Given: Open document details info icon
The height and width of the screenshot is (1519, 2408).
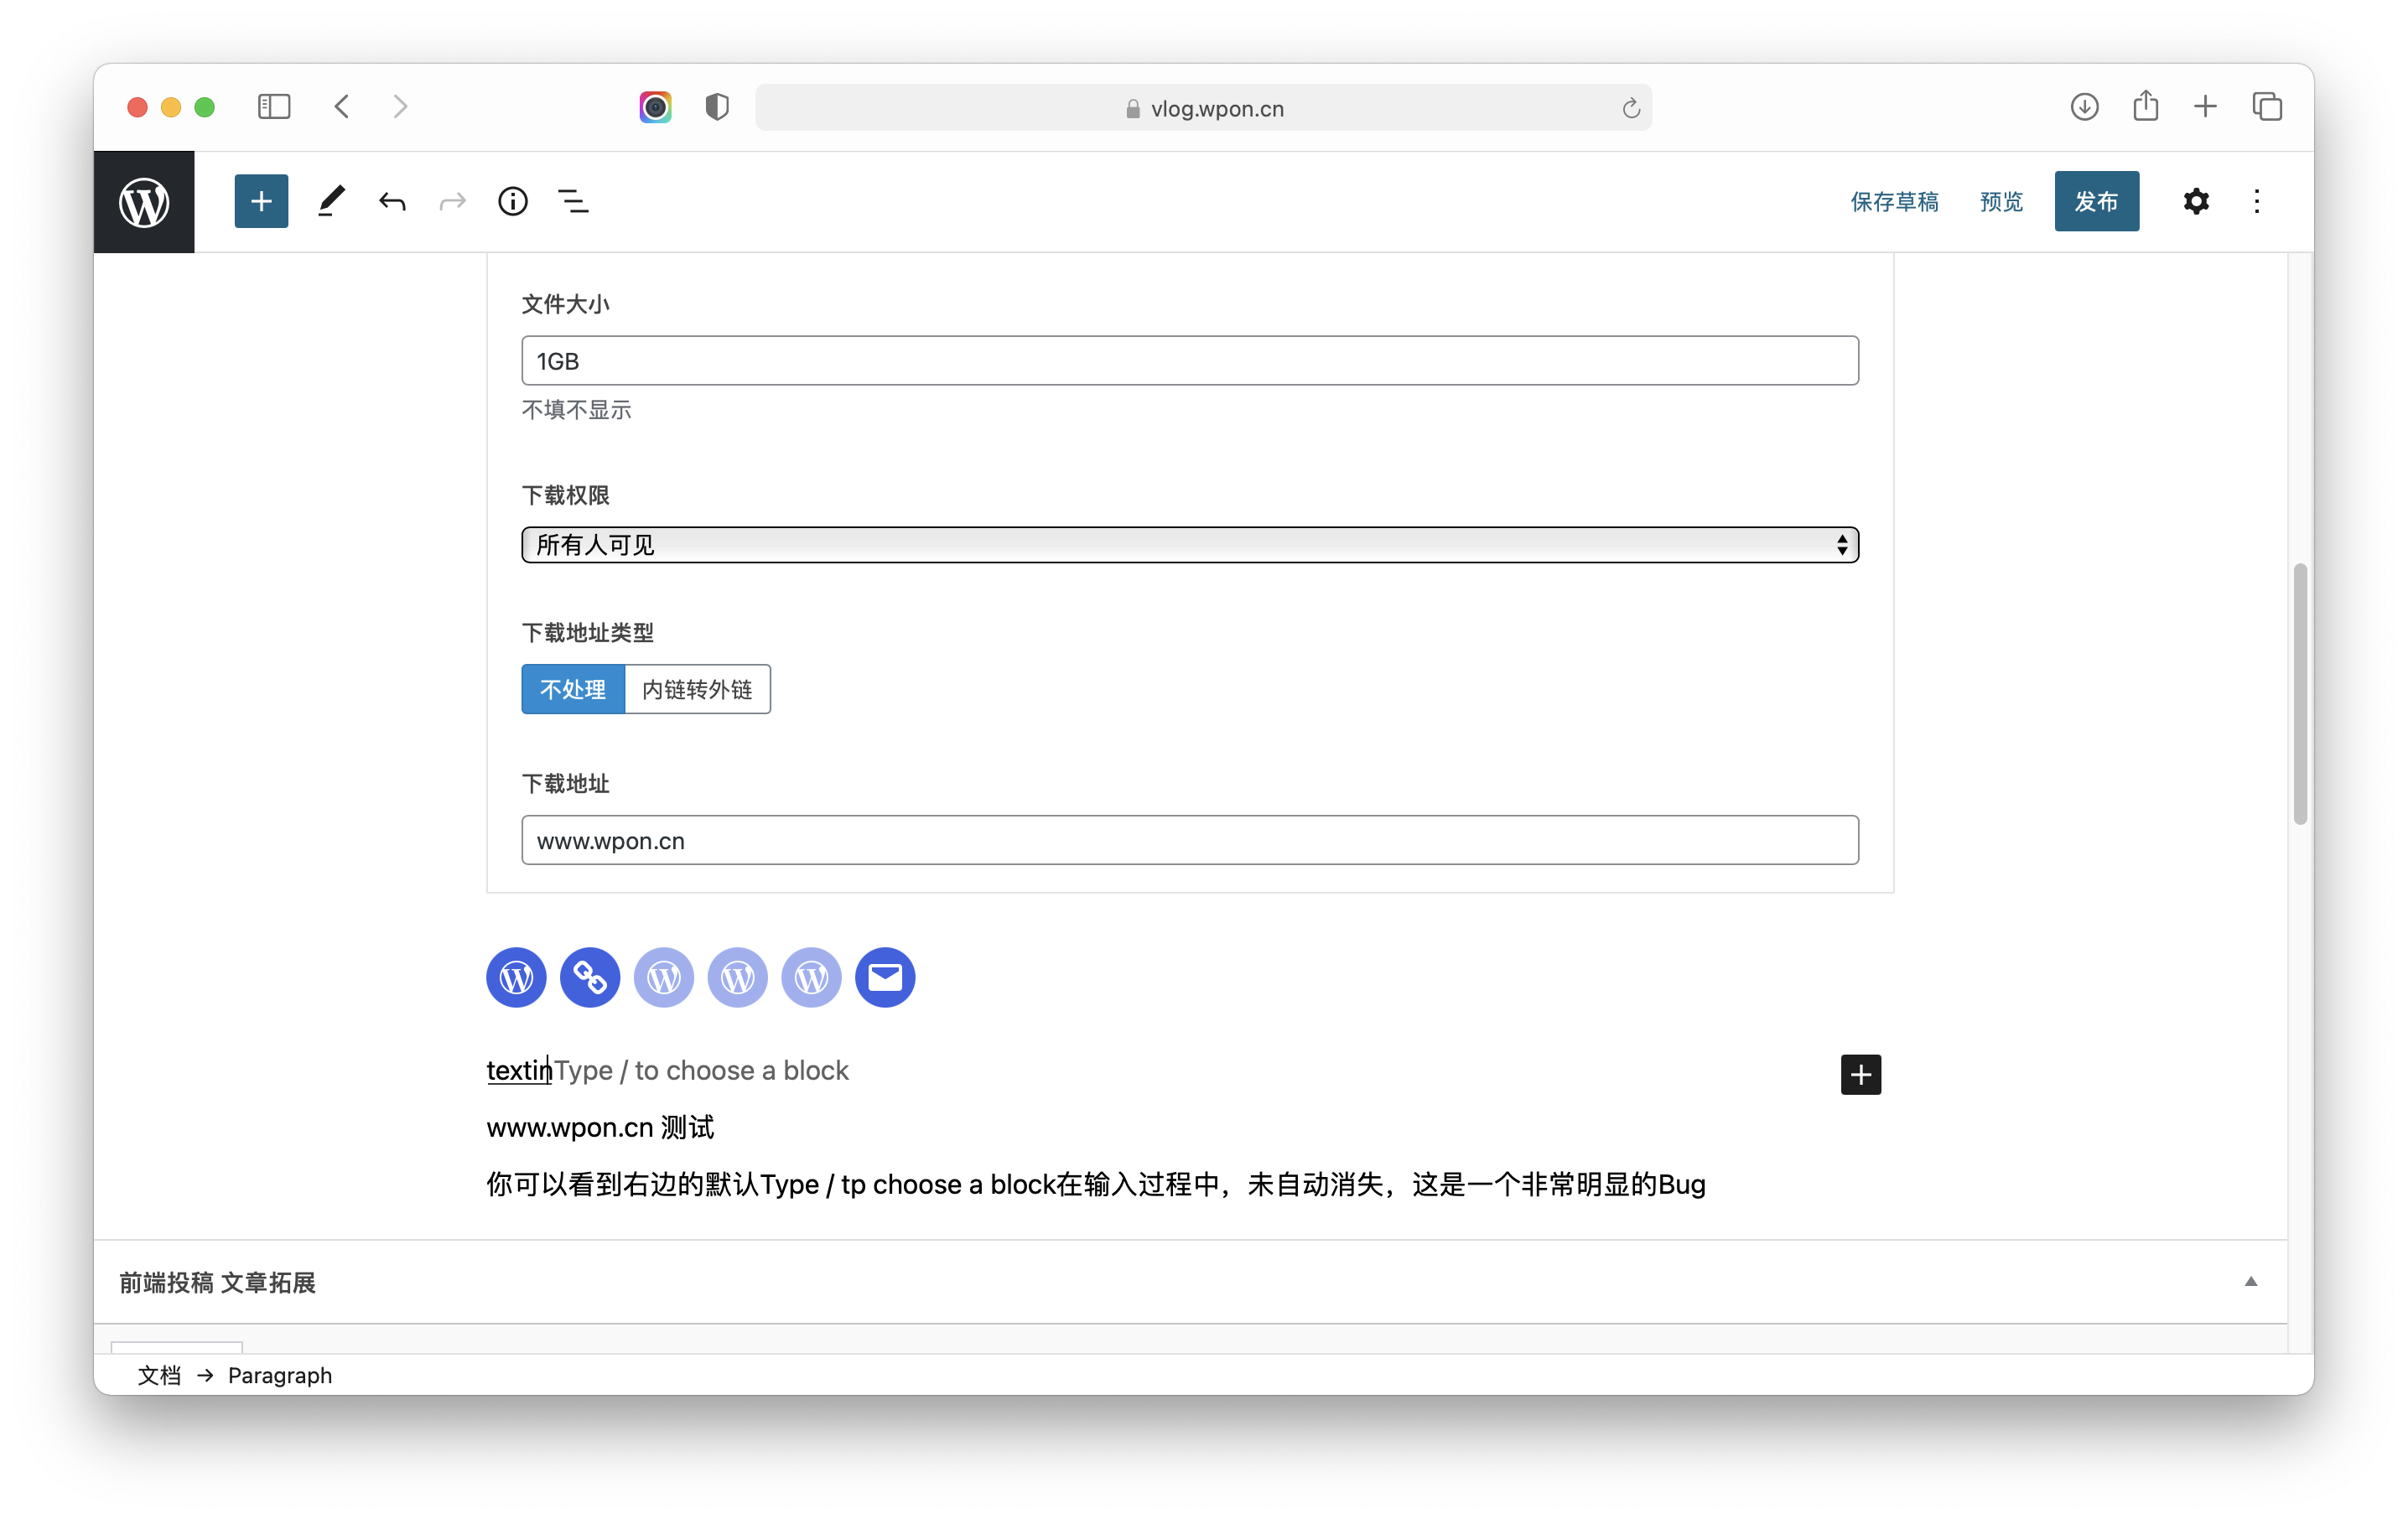Looking at the screenshot, I should (513, 201).
